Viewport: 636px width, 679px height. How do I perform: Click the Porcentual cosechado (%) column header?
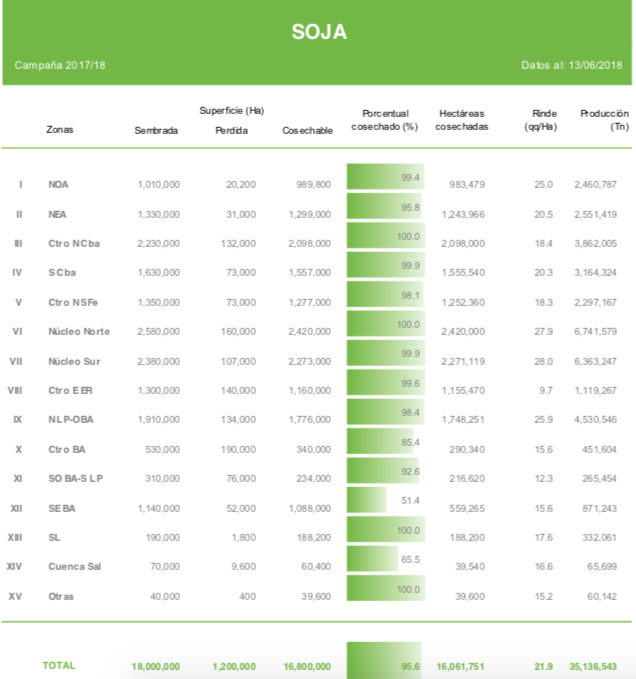click(x=384, y=121)
